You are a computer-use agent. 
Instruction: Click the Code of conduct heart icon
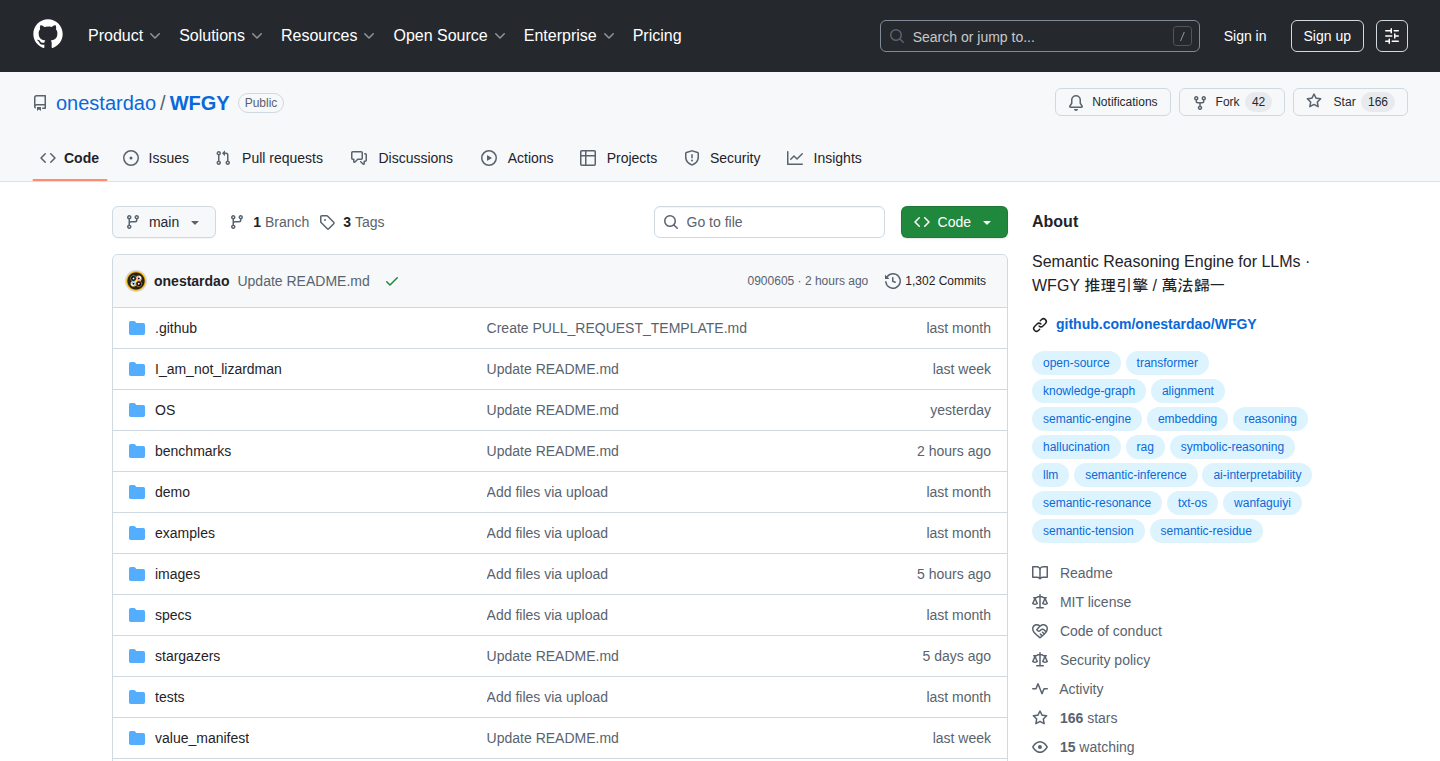click(x=1040, y=631)
